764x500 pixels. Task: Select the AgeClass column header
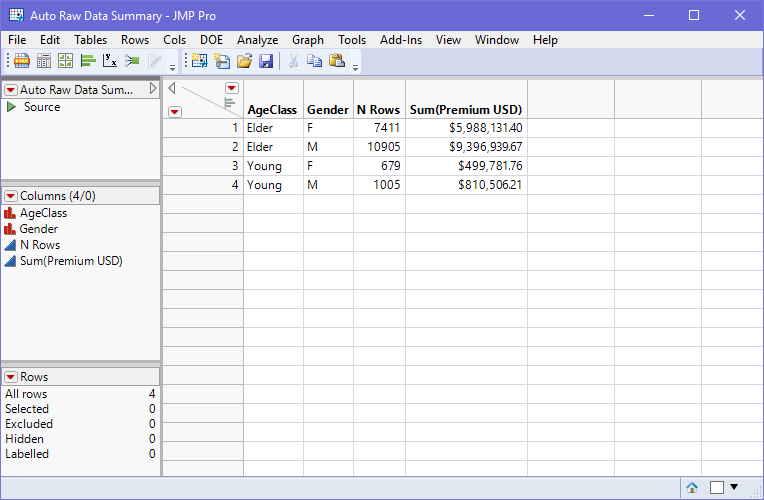pyautogui.click(x=273, y=99)
